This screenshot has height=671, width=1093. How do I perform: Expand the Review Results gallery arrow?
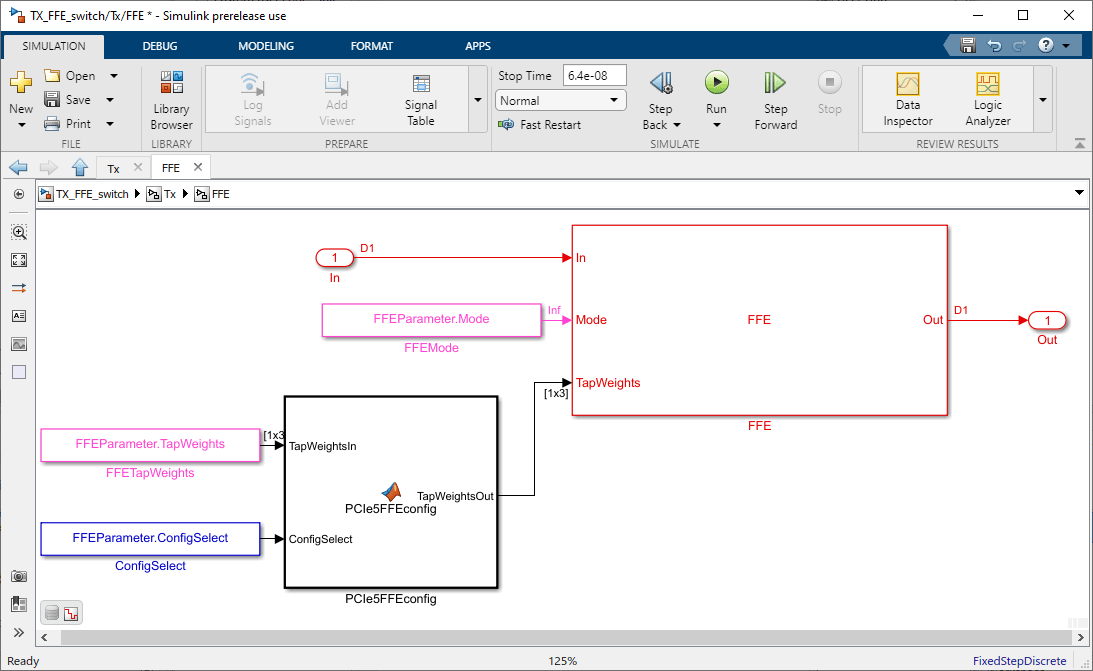click(1043, 100)
